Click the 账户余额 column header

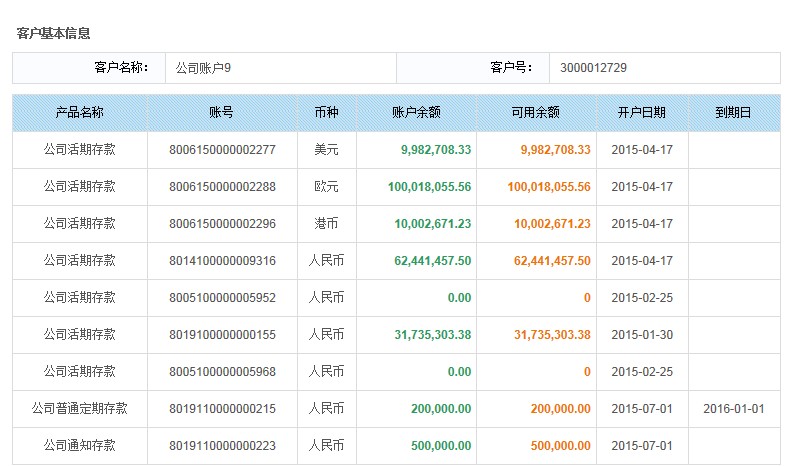416,112
